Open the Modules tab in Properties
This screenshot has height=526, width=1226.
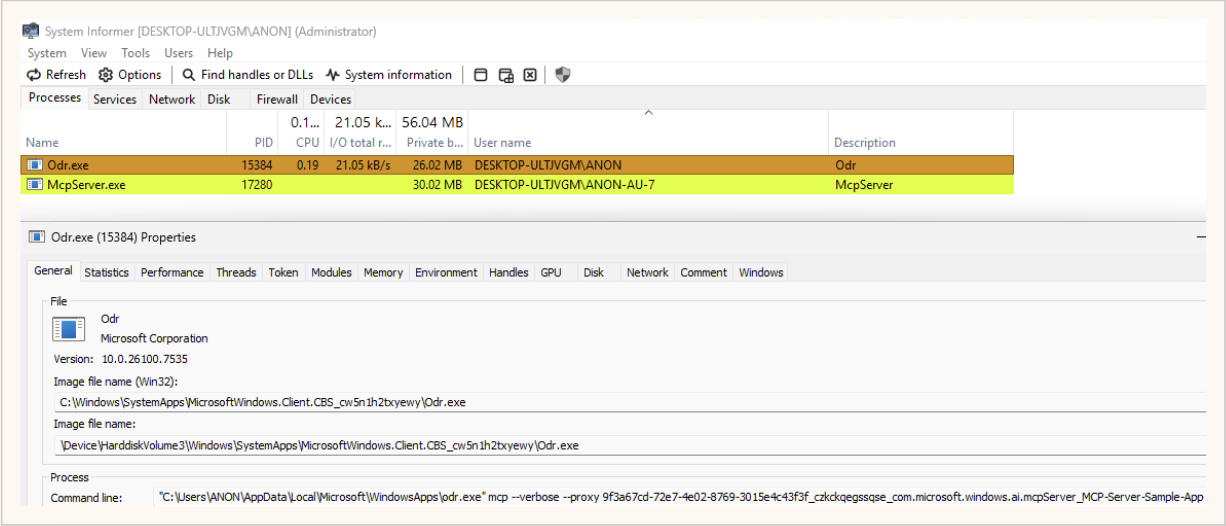pyautogui.click(x=331, y=272)
